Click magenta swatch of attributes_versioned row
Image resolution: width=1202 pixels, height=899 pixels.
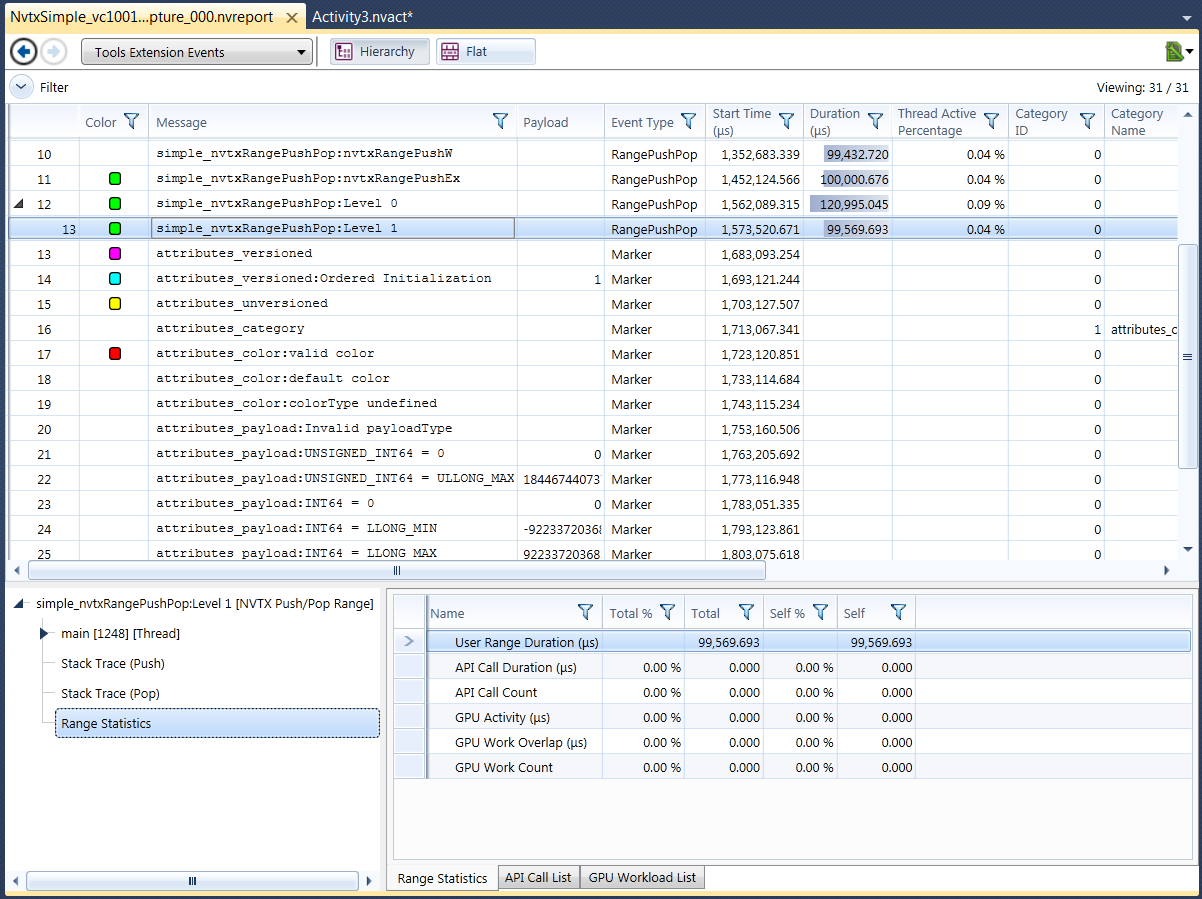coord(115,254)
